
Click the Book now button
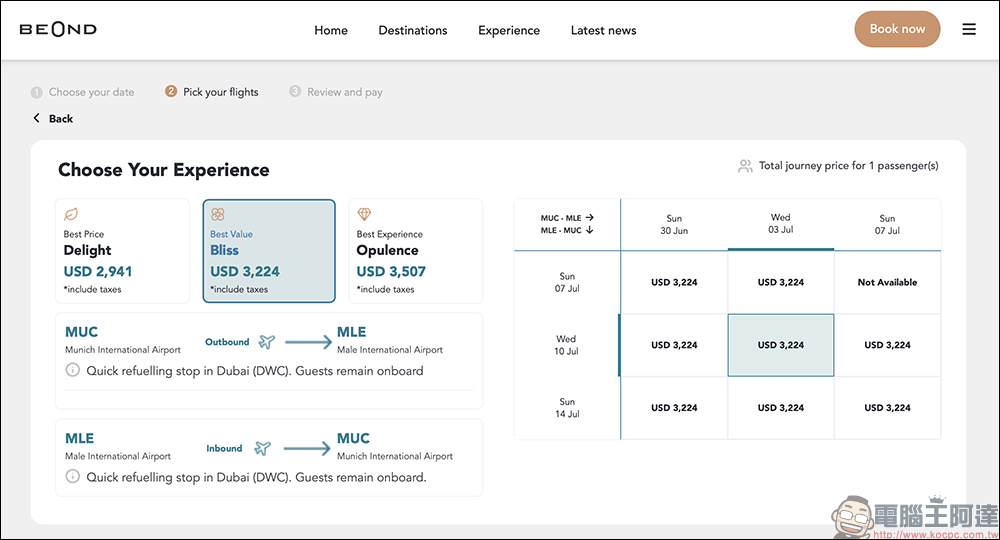tap(897, 29)
